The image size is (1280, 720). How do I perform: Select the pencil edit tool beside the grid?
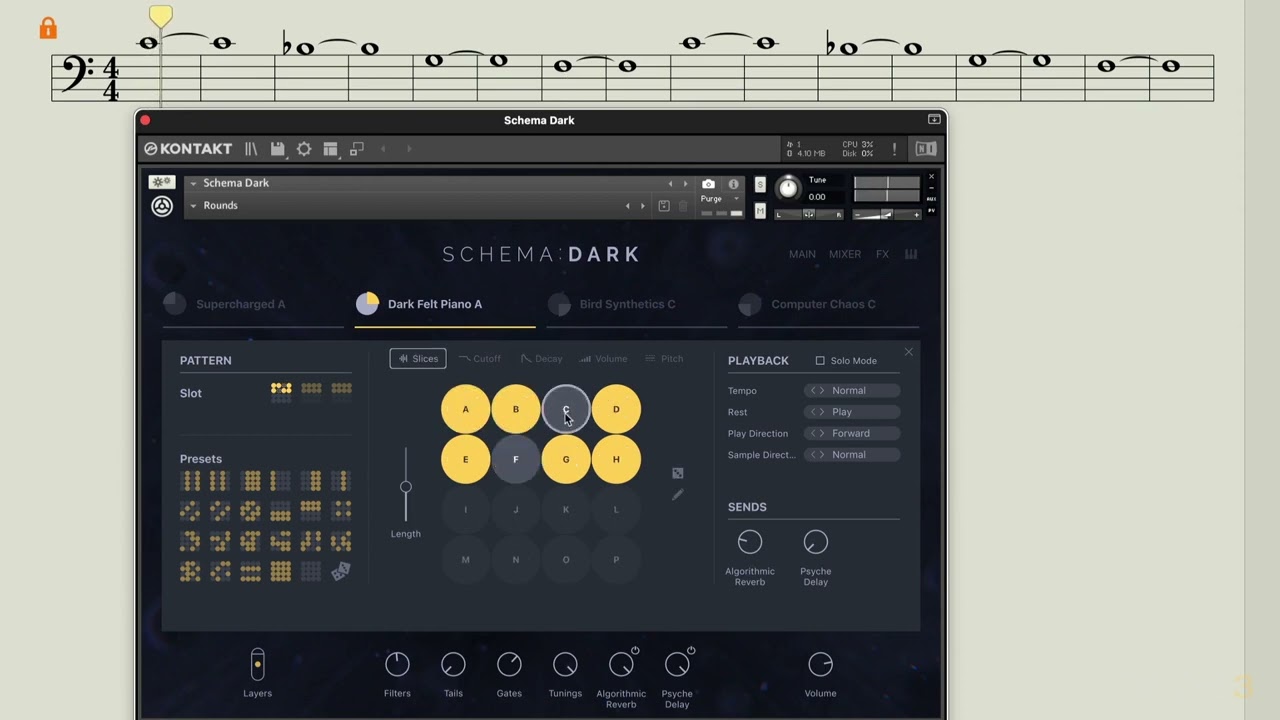click(678, 494)
